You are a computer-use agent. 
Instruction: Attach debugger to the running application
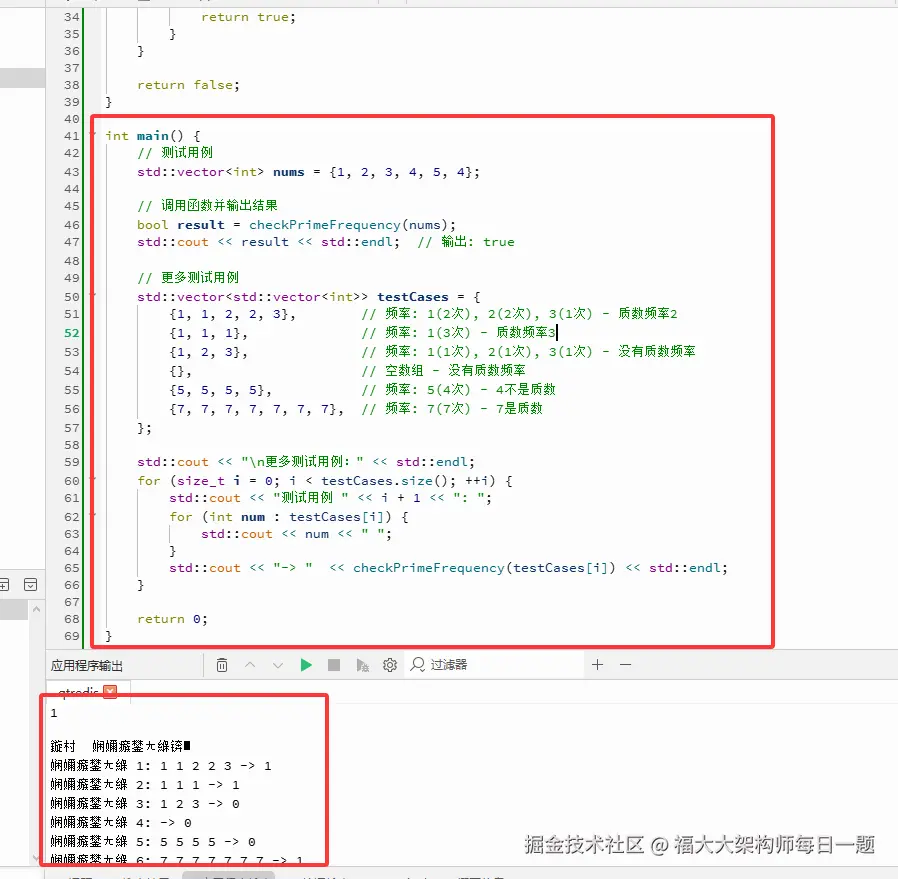pos(362,665)
